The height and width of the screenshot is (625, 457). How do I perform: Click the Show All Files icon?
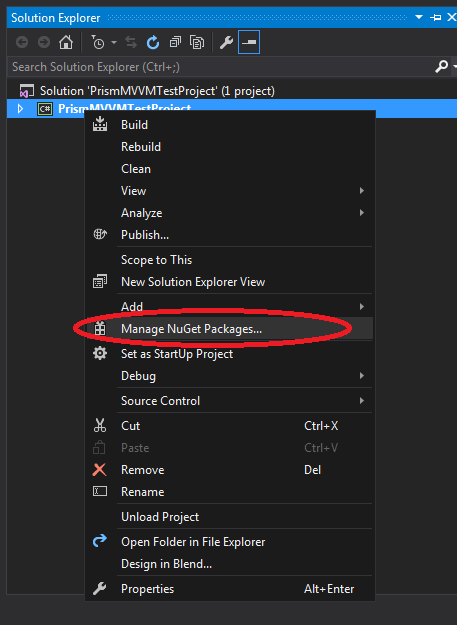point(197,42)
